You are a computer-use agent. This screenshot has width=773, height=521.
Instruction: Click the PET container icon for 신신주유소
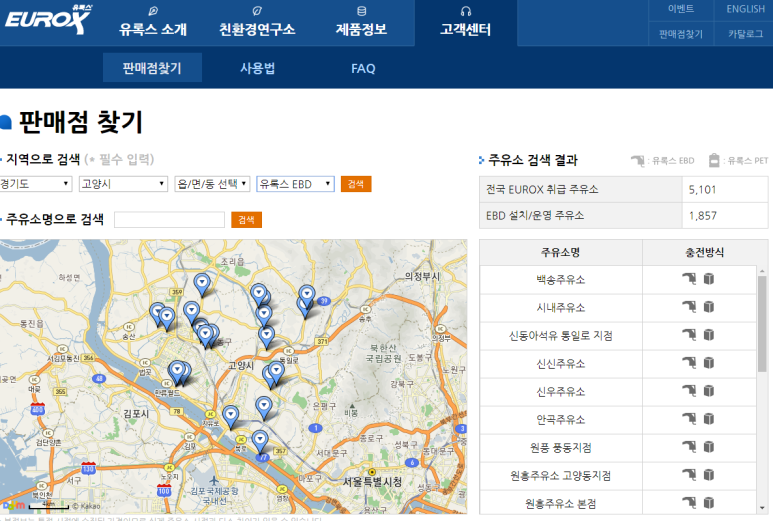point(709,363)
